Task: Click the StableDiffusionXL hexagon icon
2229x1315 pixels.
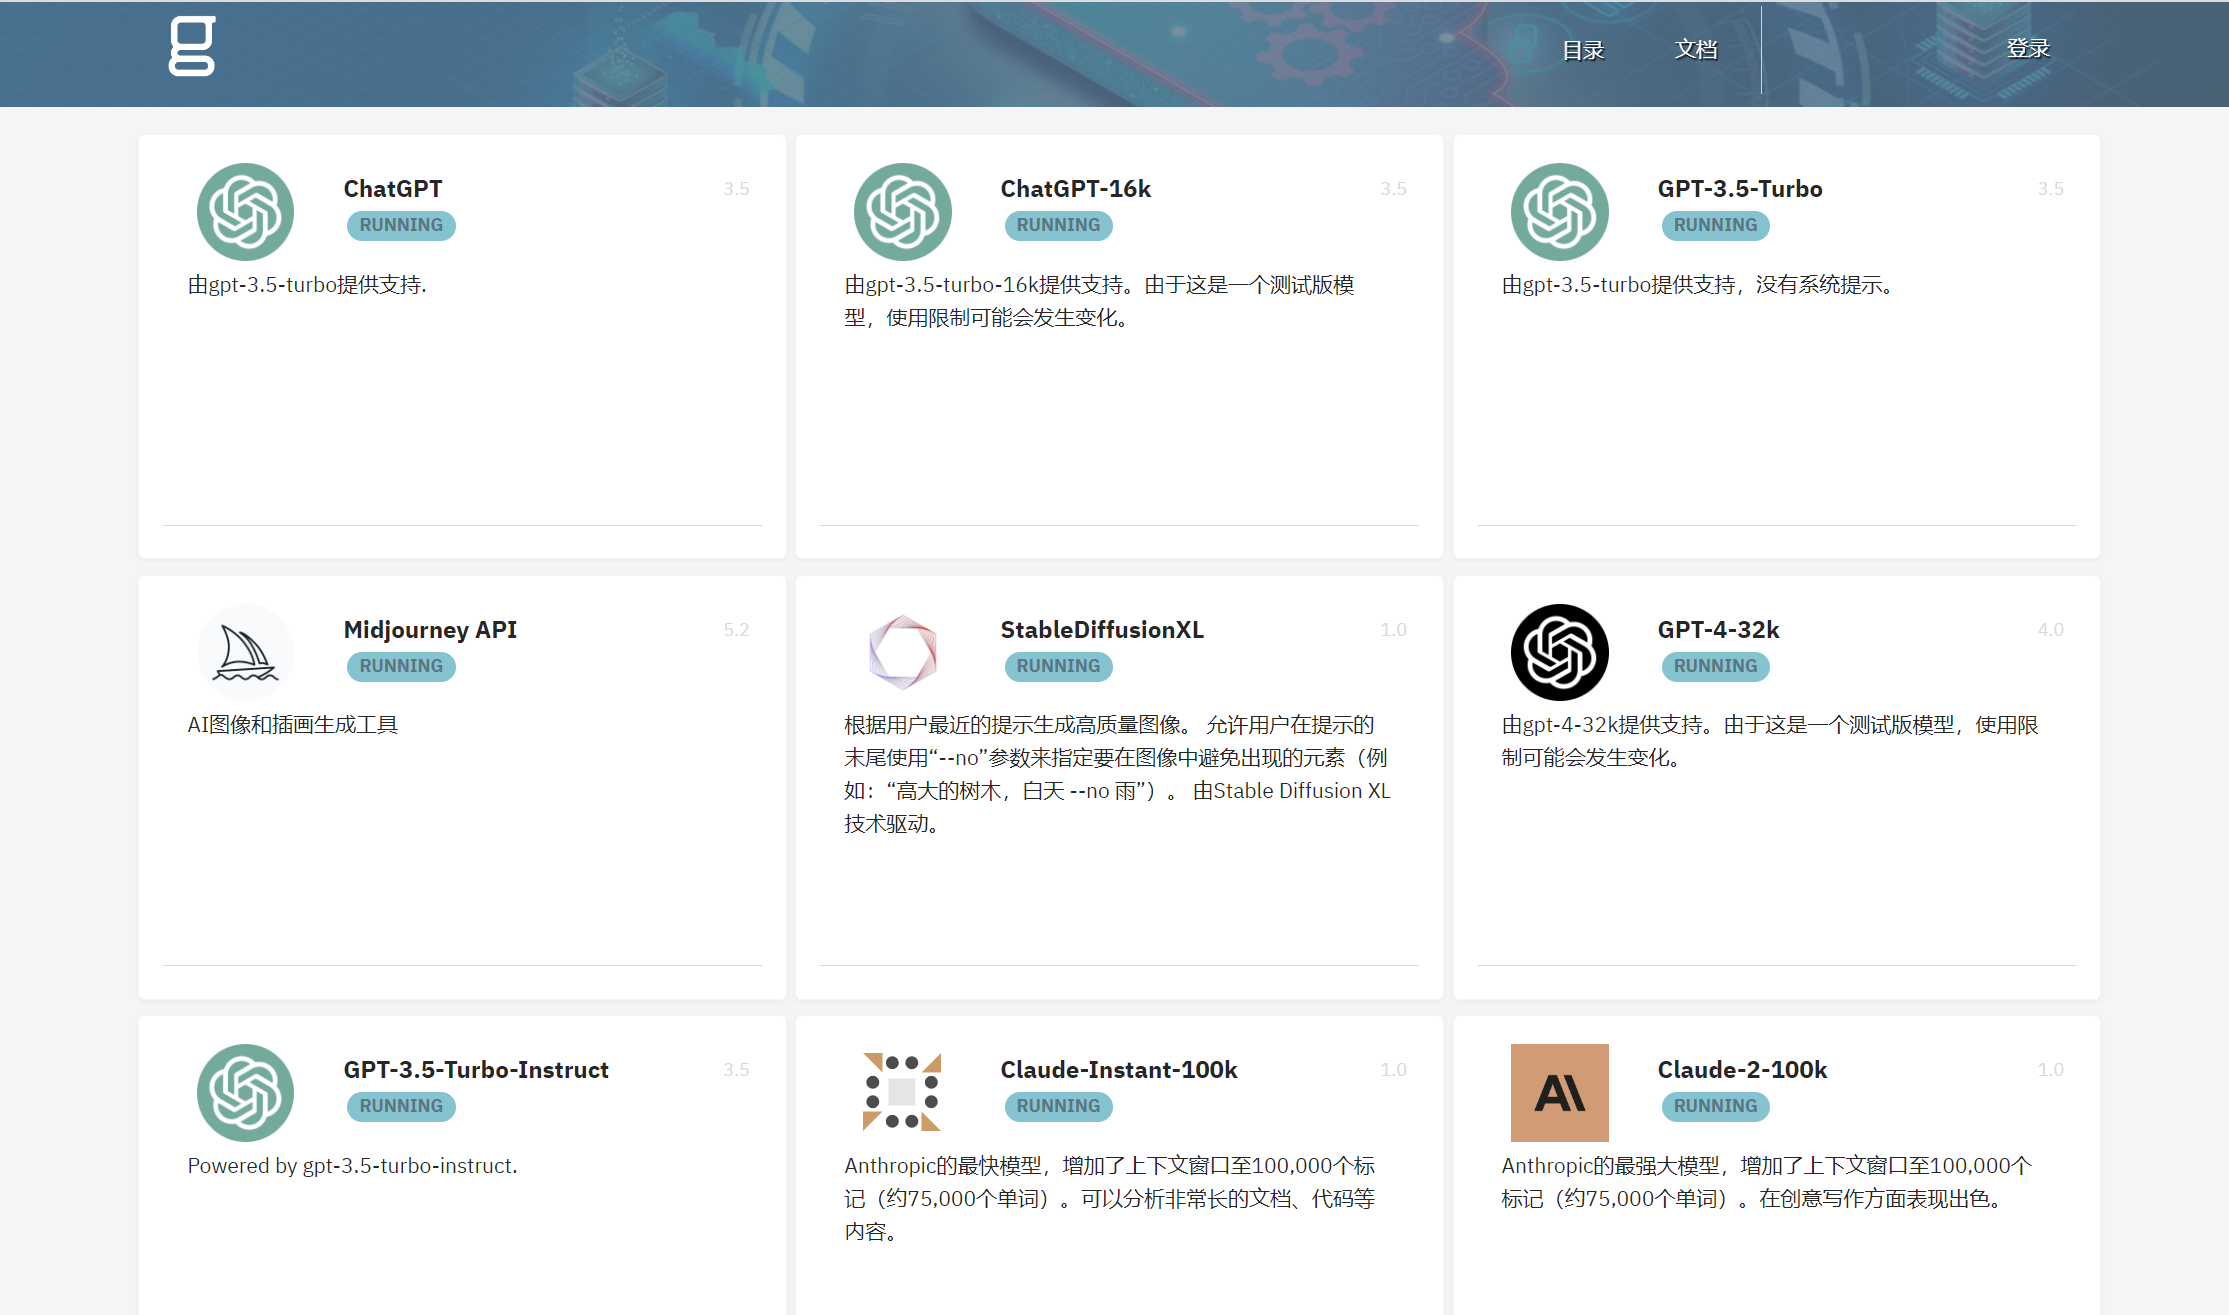Action: 902,652
